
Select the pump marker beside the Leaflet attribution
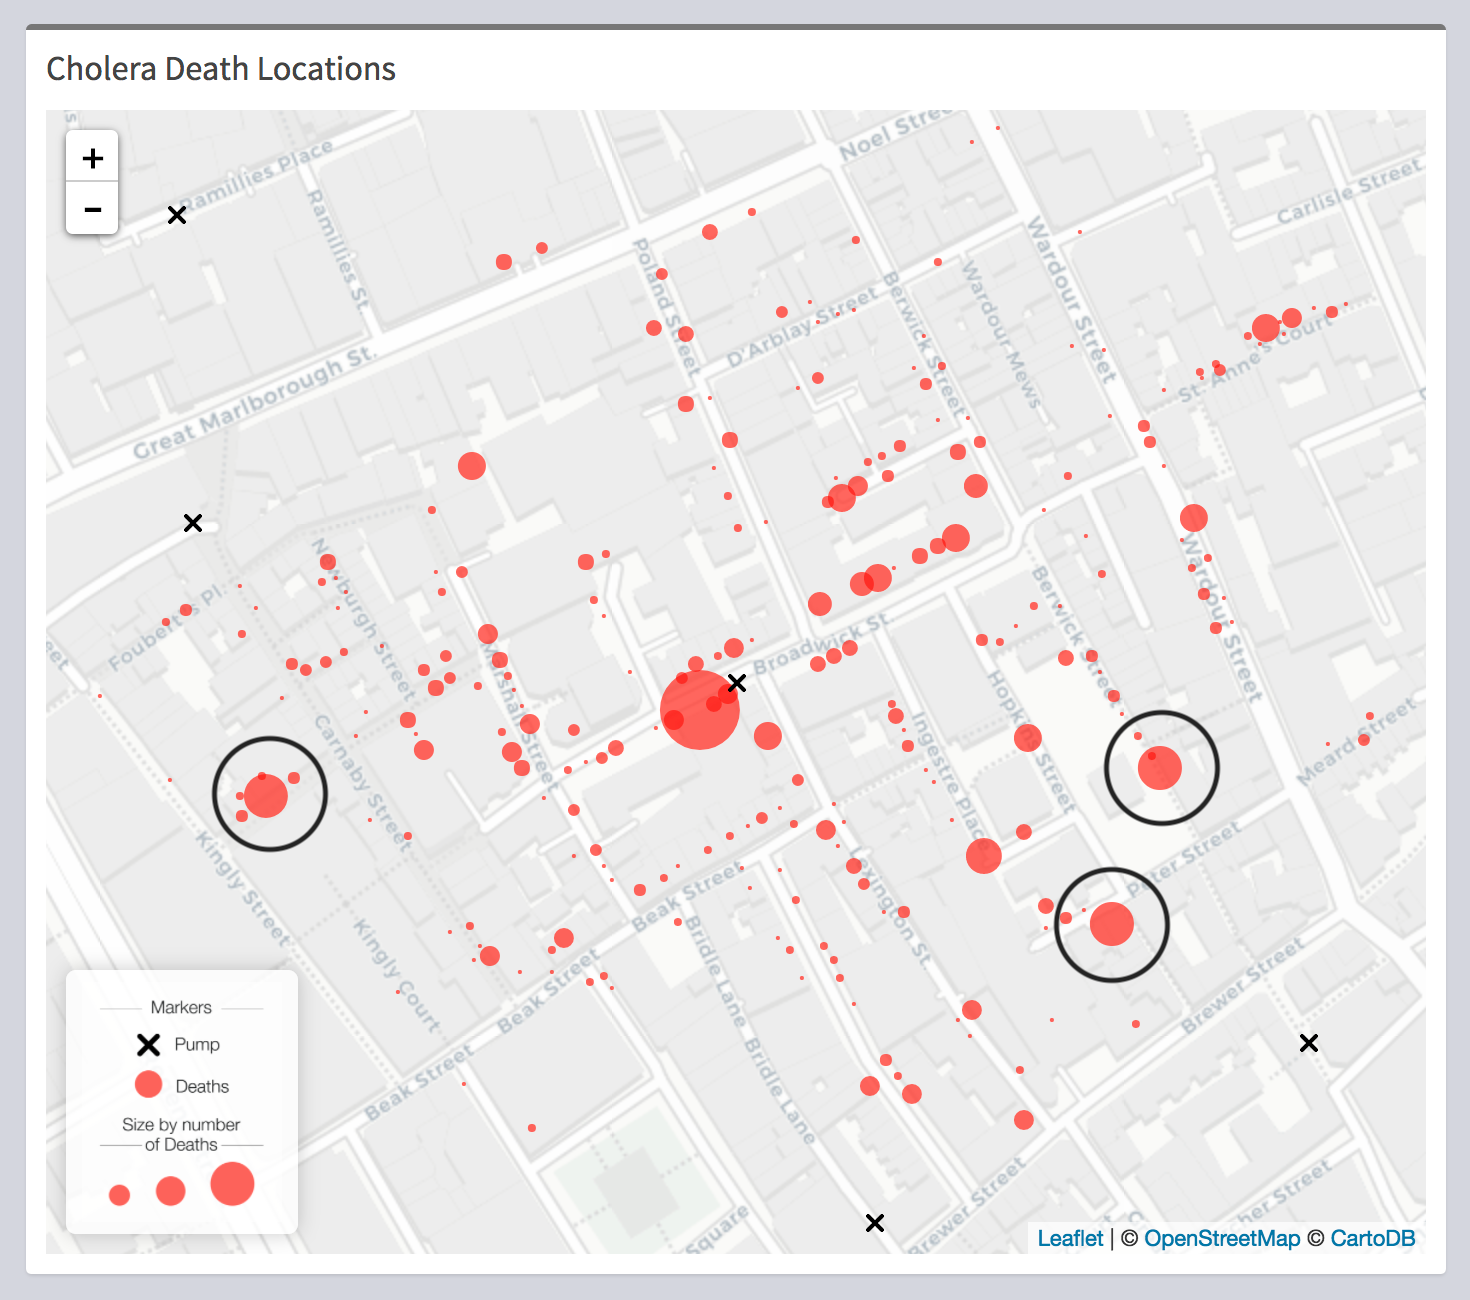click(875, 1223)
